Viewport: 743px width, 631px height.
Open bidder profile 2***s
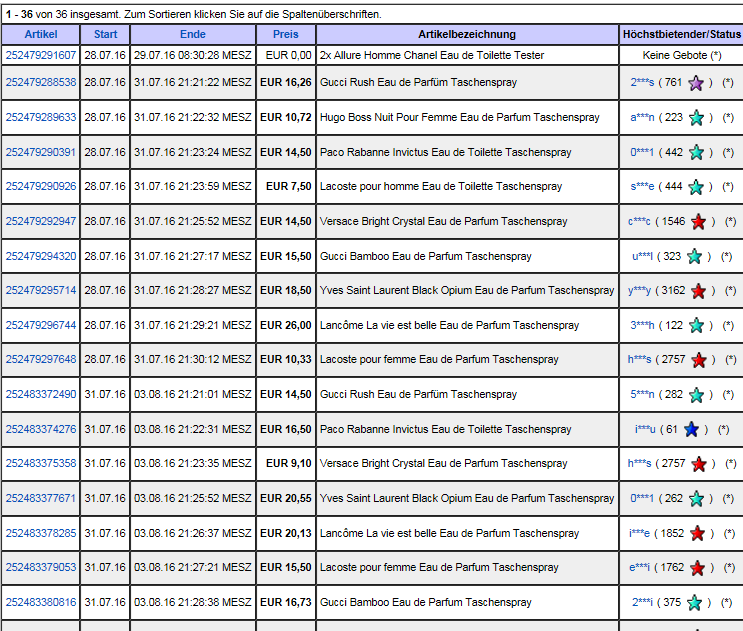642,82
